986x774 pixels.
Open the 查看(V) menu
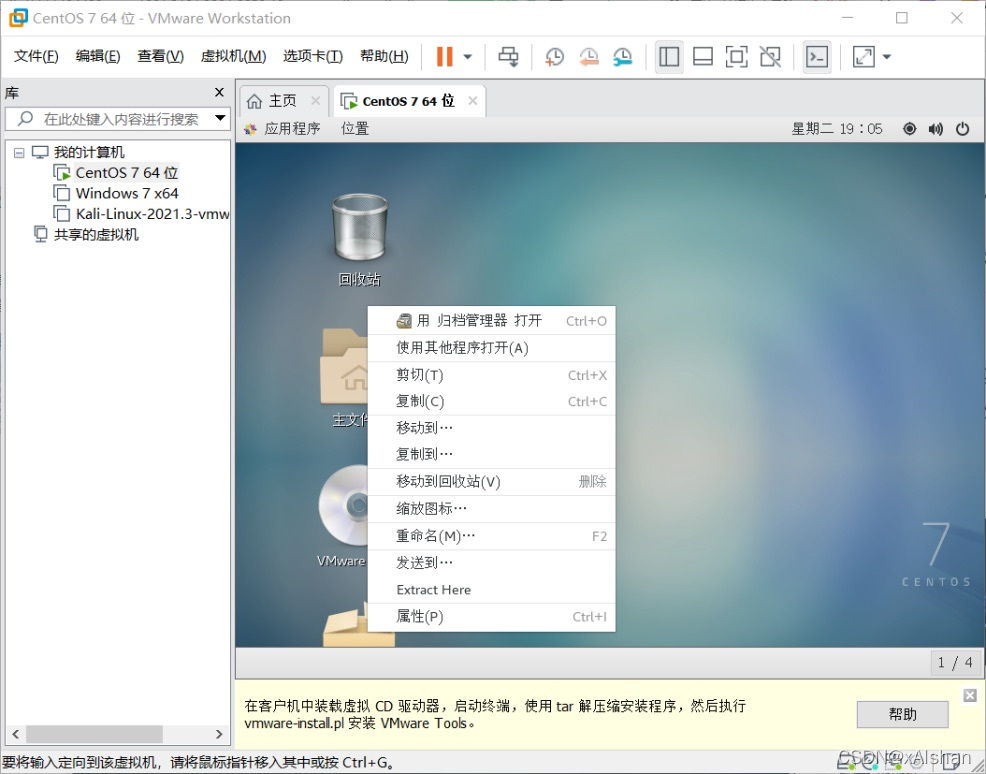tap(160, 56)
